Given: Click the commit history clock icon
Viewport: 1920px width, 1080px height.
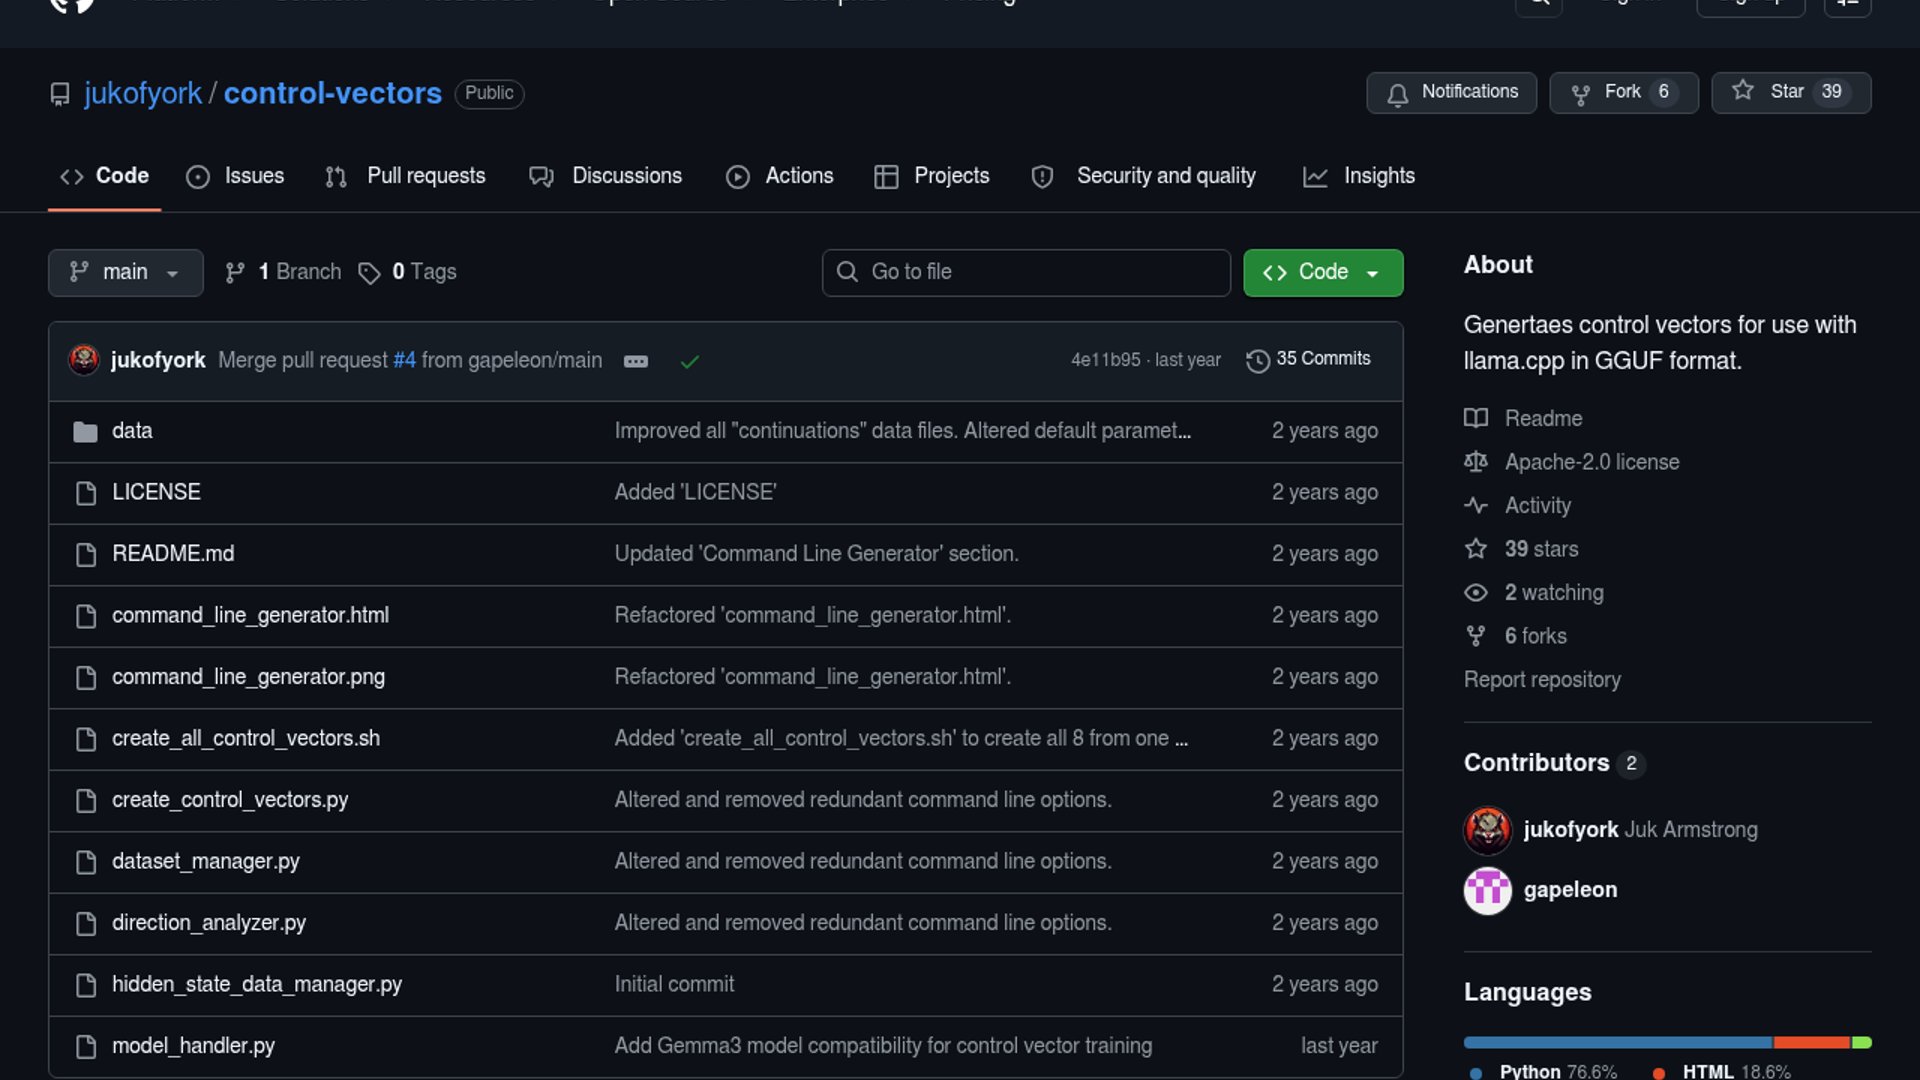Looking at the screenshot, I should [1257, 361].
